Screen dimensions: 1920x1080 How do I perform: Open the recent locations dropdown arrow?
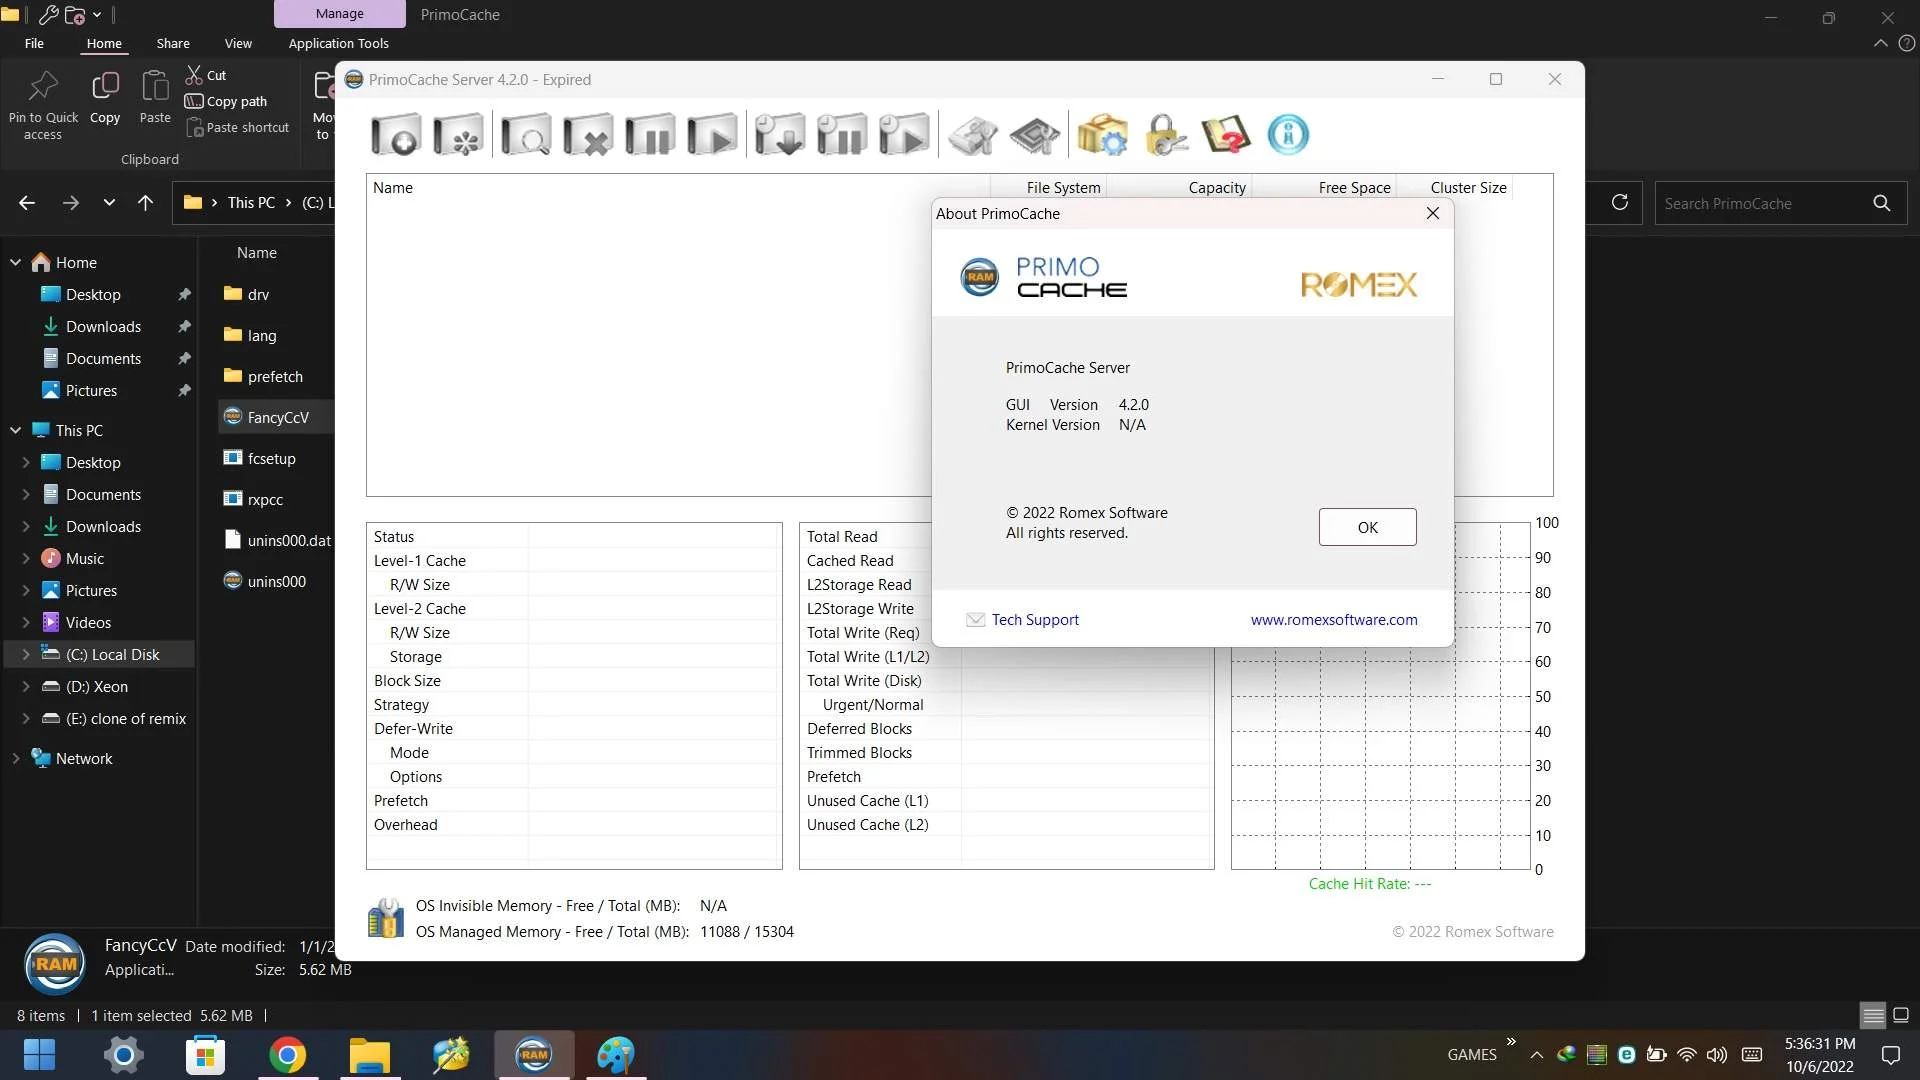click(x=109, y=202)
